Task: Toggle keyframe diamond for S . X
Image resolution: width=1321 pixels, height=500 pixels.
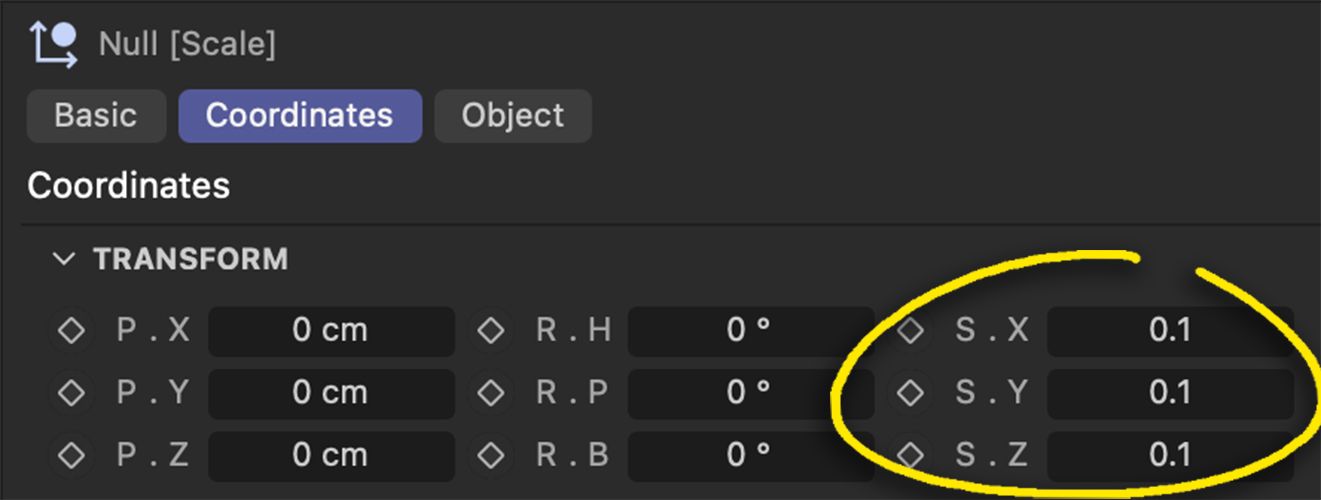Action: (910, 331)
